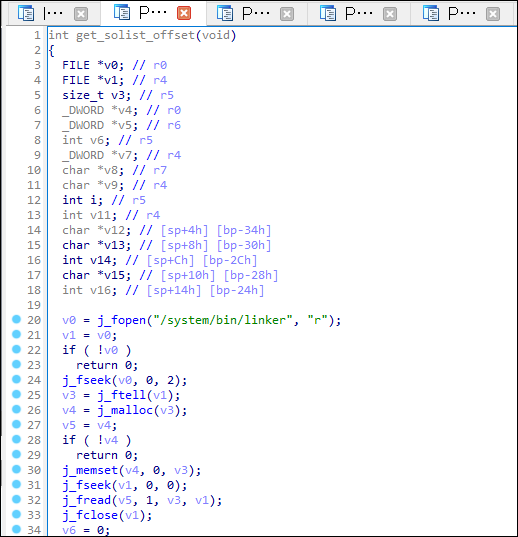Click the document icon of the fourth tab
The width and height of the screenshot is (518, 537).
point(328,13)
